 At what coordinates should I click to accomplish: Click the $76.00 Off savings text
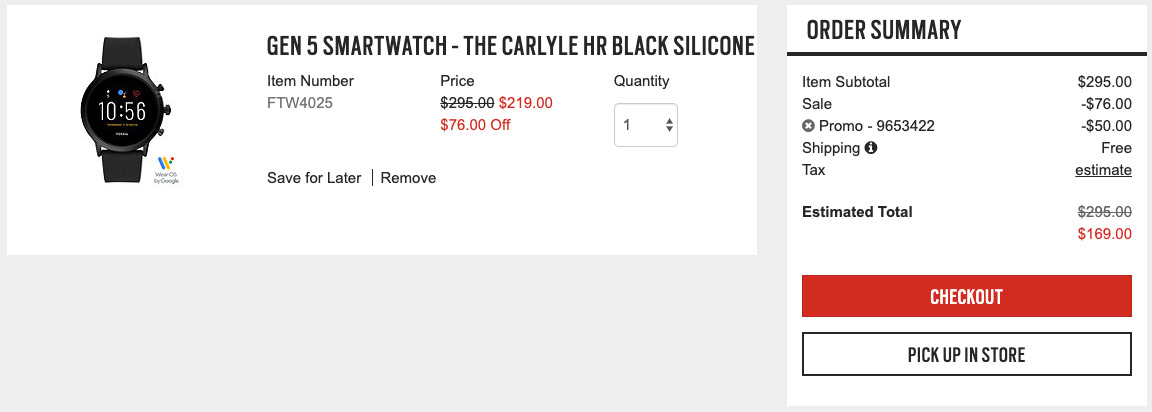coord(476,124)
